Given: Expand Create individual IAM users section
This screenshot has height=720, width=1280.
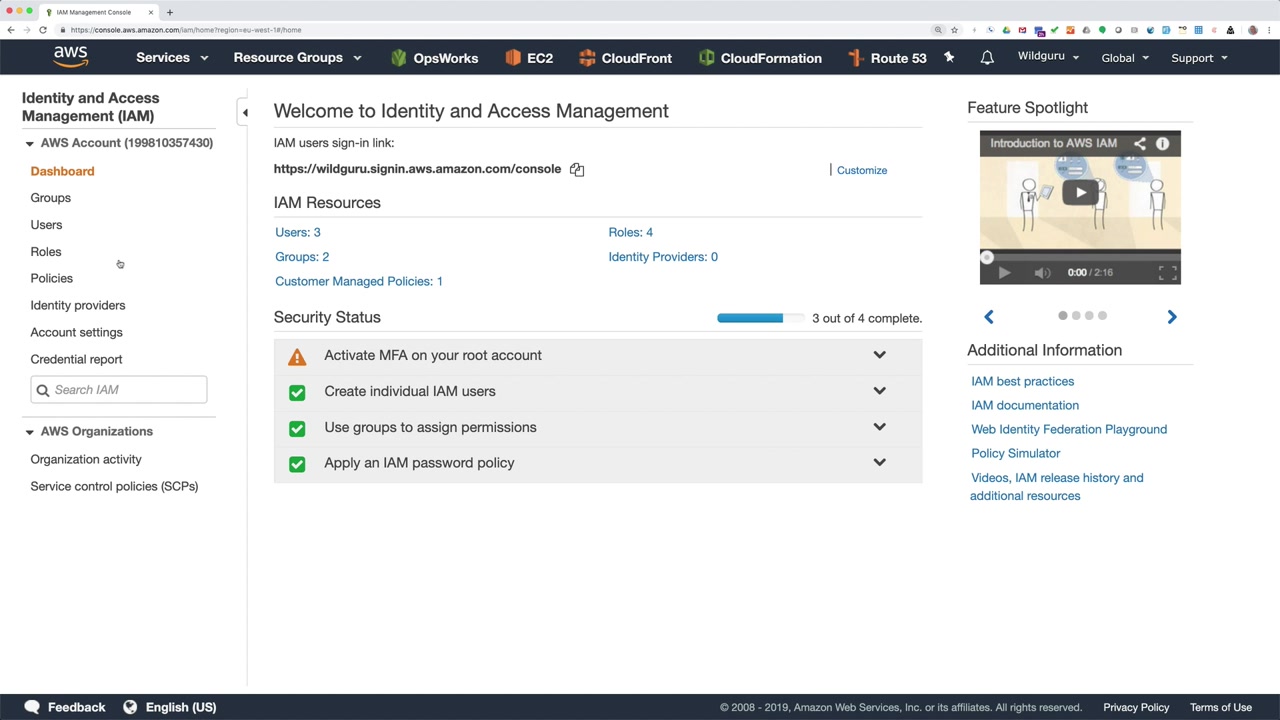Looking at the screenshot, I should 879,391.
